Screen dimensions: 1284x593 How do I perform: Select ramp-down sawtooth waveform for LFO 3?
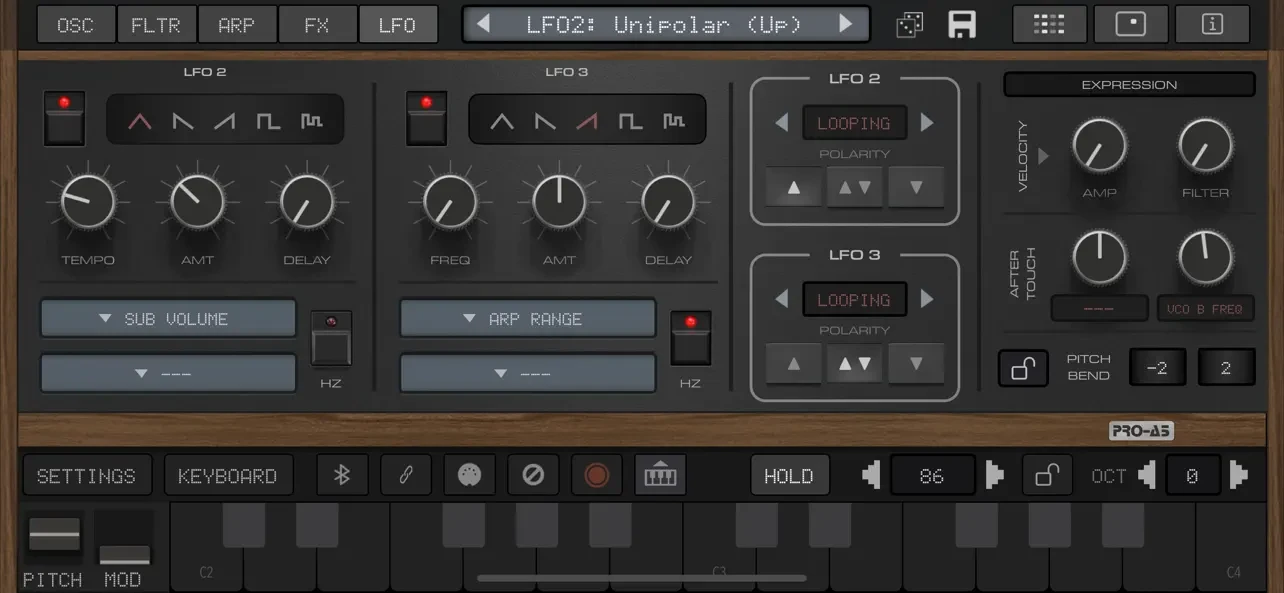[x=545, y=122]
